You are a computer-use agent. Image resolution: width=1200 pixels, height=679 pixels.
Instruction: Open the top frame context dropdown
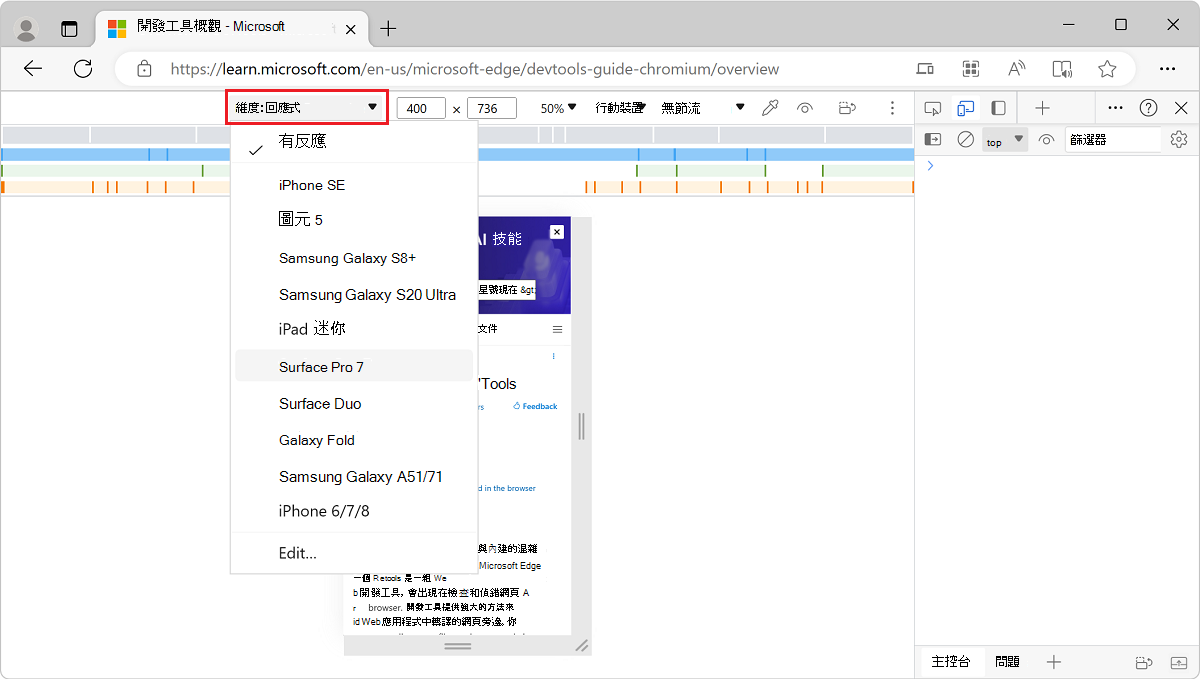(x=1004, y=140)
